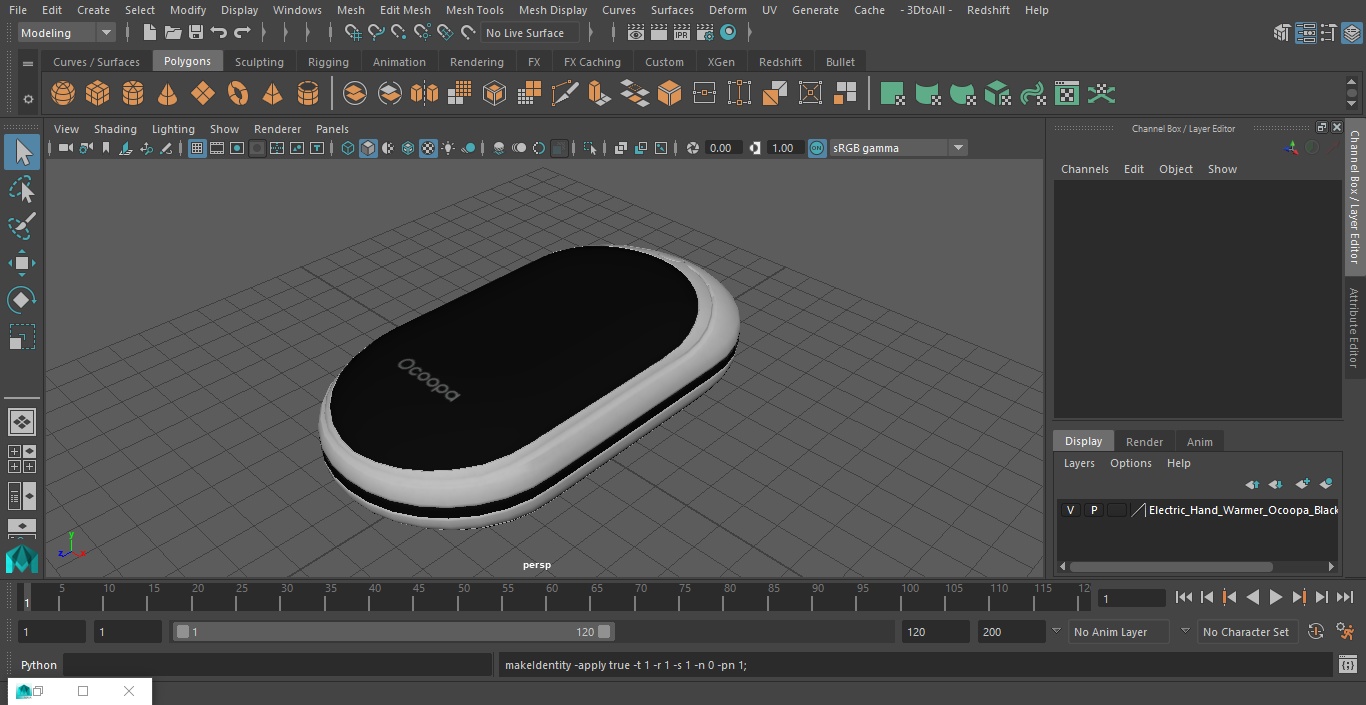
Task: Open the Attribute Editor side tab
Action: point(1355,329)
